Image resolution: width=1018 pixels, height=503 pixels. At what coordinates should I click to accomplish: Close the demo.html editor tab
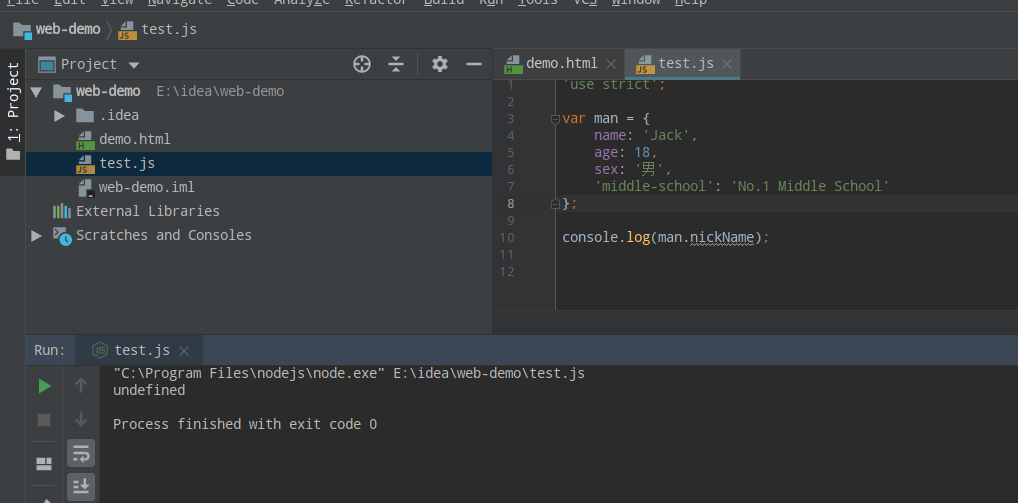pos(610,64)
